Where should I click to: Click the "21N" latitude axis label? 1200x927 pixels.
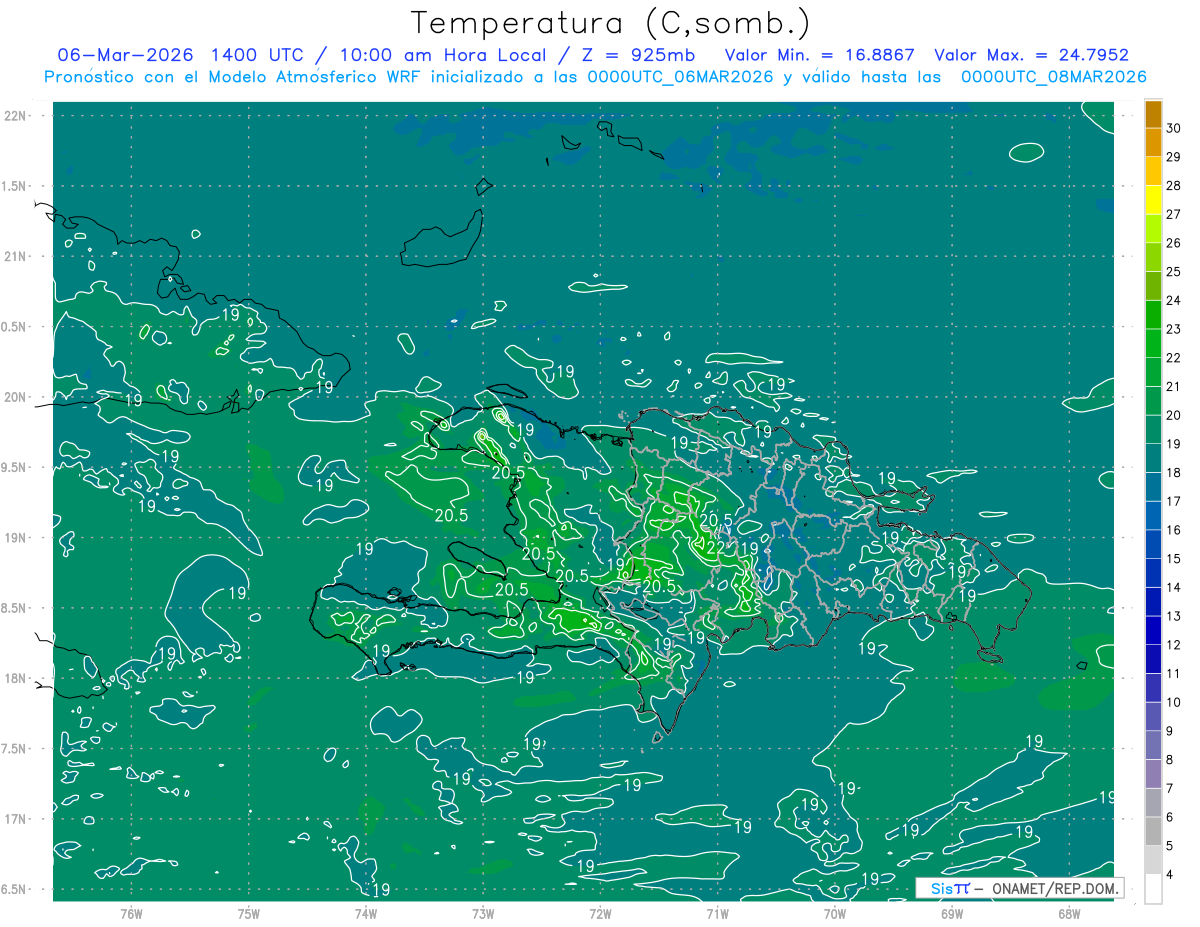(x=17, y=256)
